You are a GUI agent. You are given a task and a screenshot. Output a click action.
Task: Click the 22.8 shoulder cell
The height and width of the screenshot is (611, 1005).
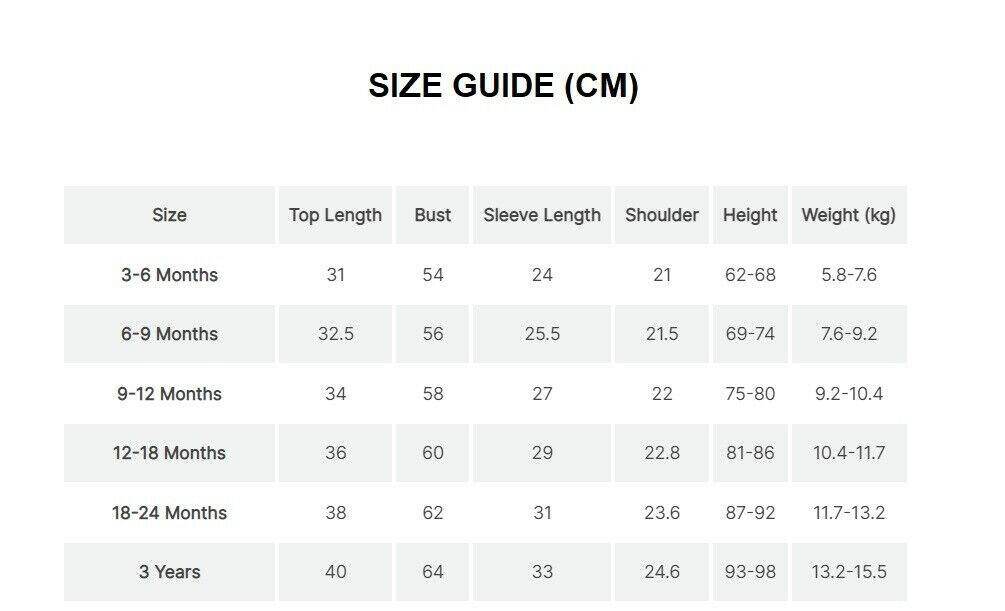pyautogui.click(x=662, y=453)
